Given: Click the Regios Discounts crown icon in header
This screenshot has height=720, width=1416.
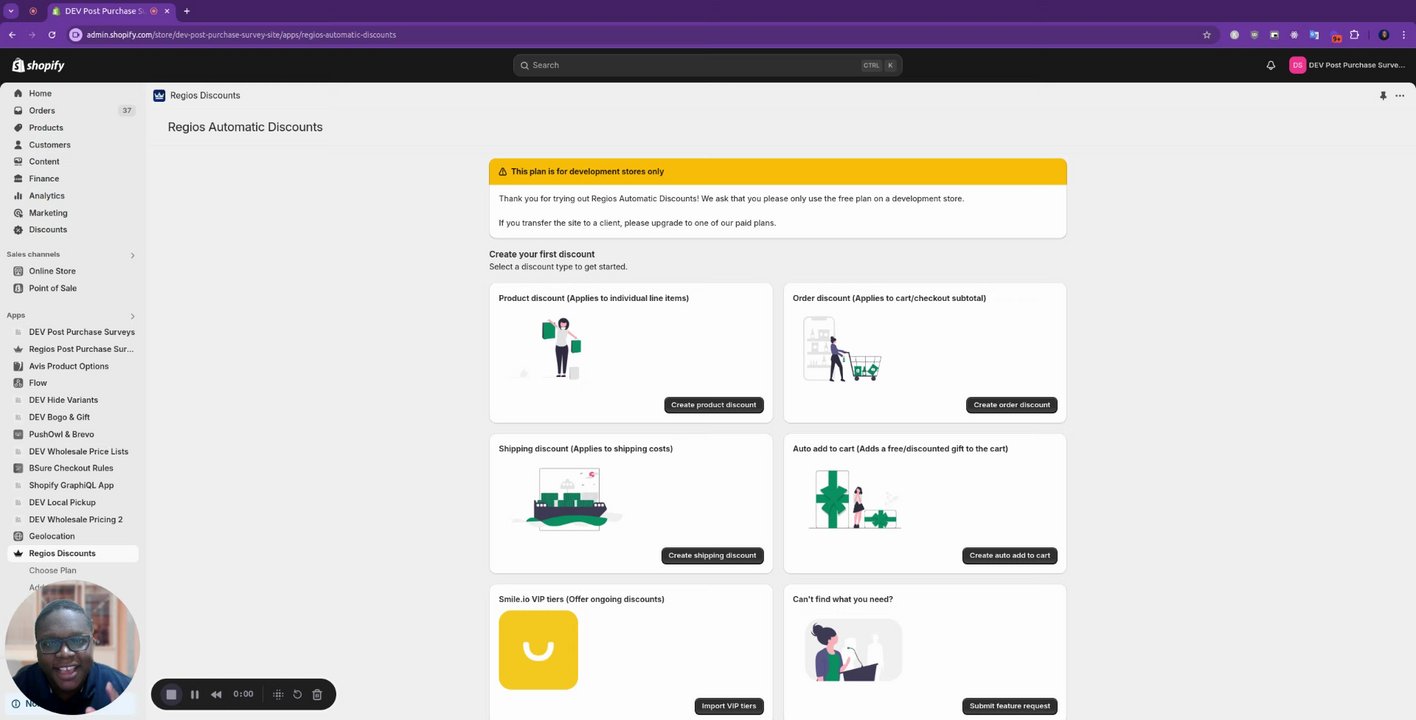Looking at the screenshot, I should click(159, 96).
